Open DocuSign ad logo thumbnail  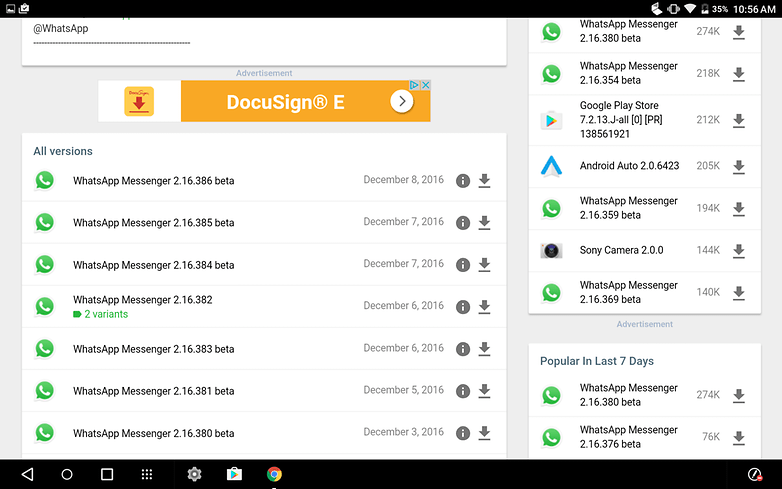pyautogui.click(x=139, y=101)
